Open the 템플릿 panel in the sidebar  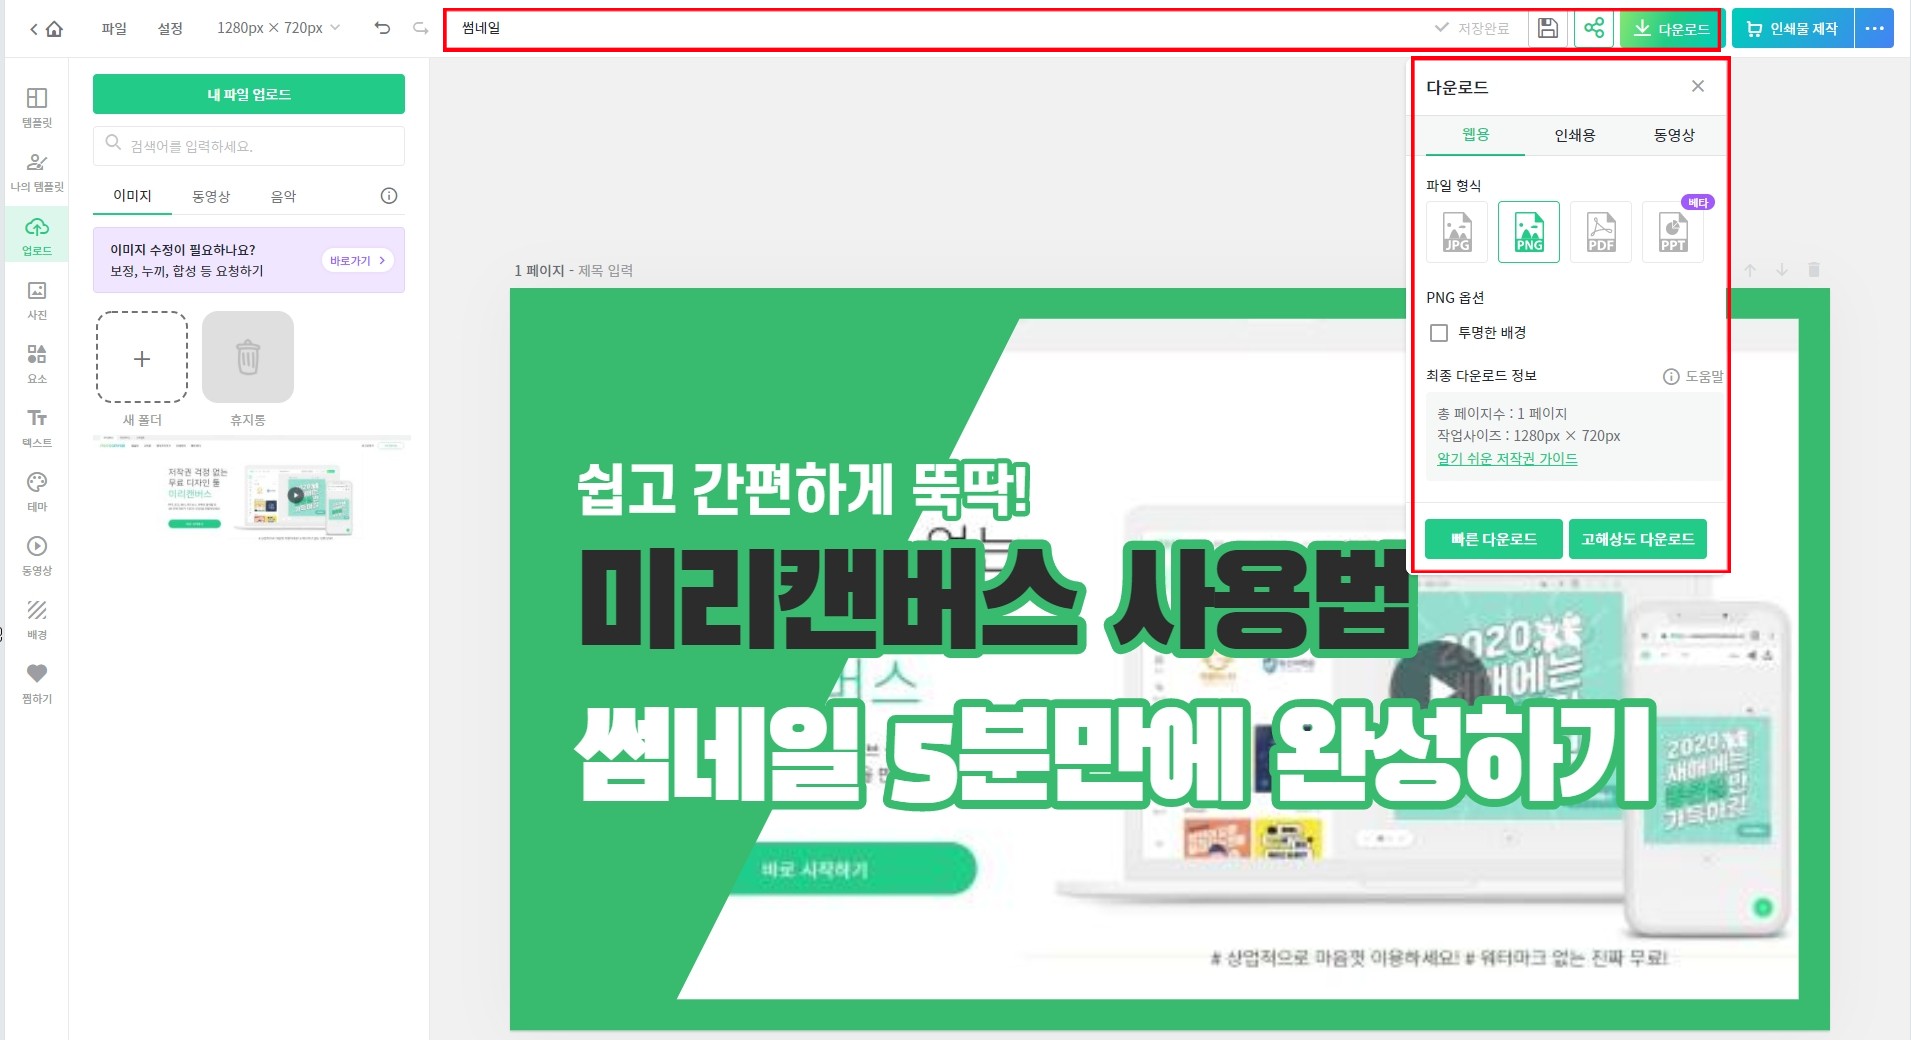(x=36, y=103)
